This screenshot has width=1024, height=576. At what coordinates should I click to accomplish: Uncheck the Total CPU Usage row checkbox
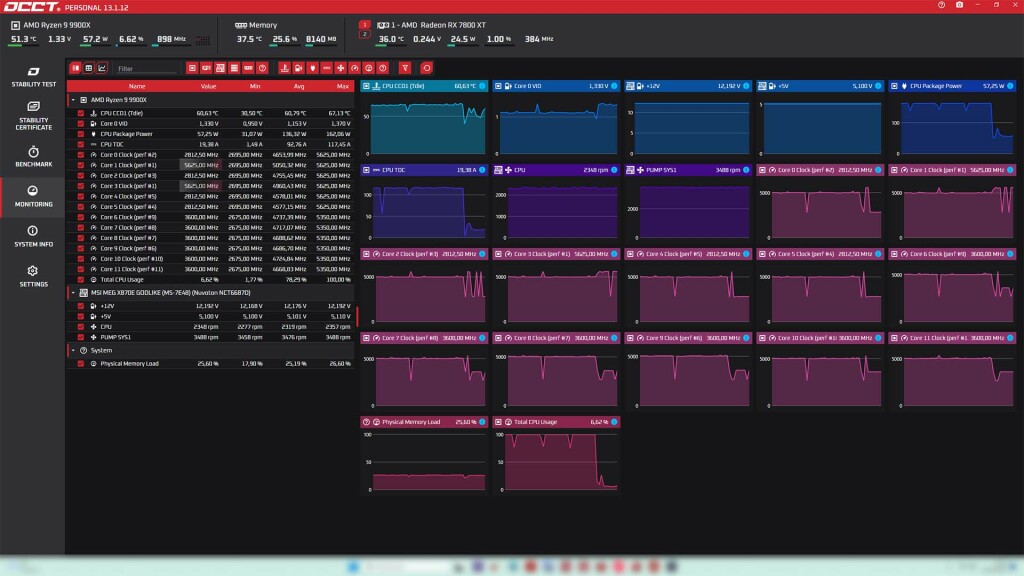(x=81, y=280)
